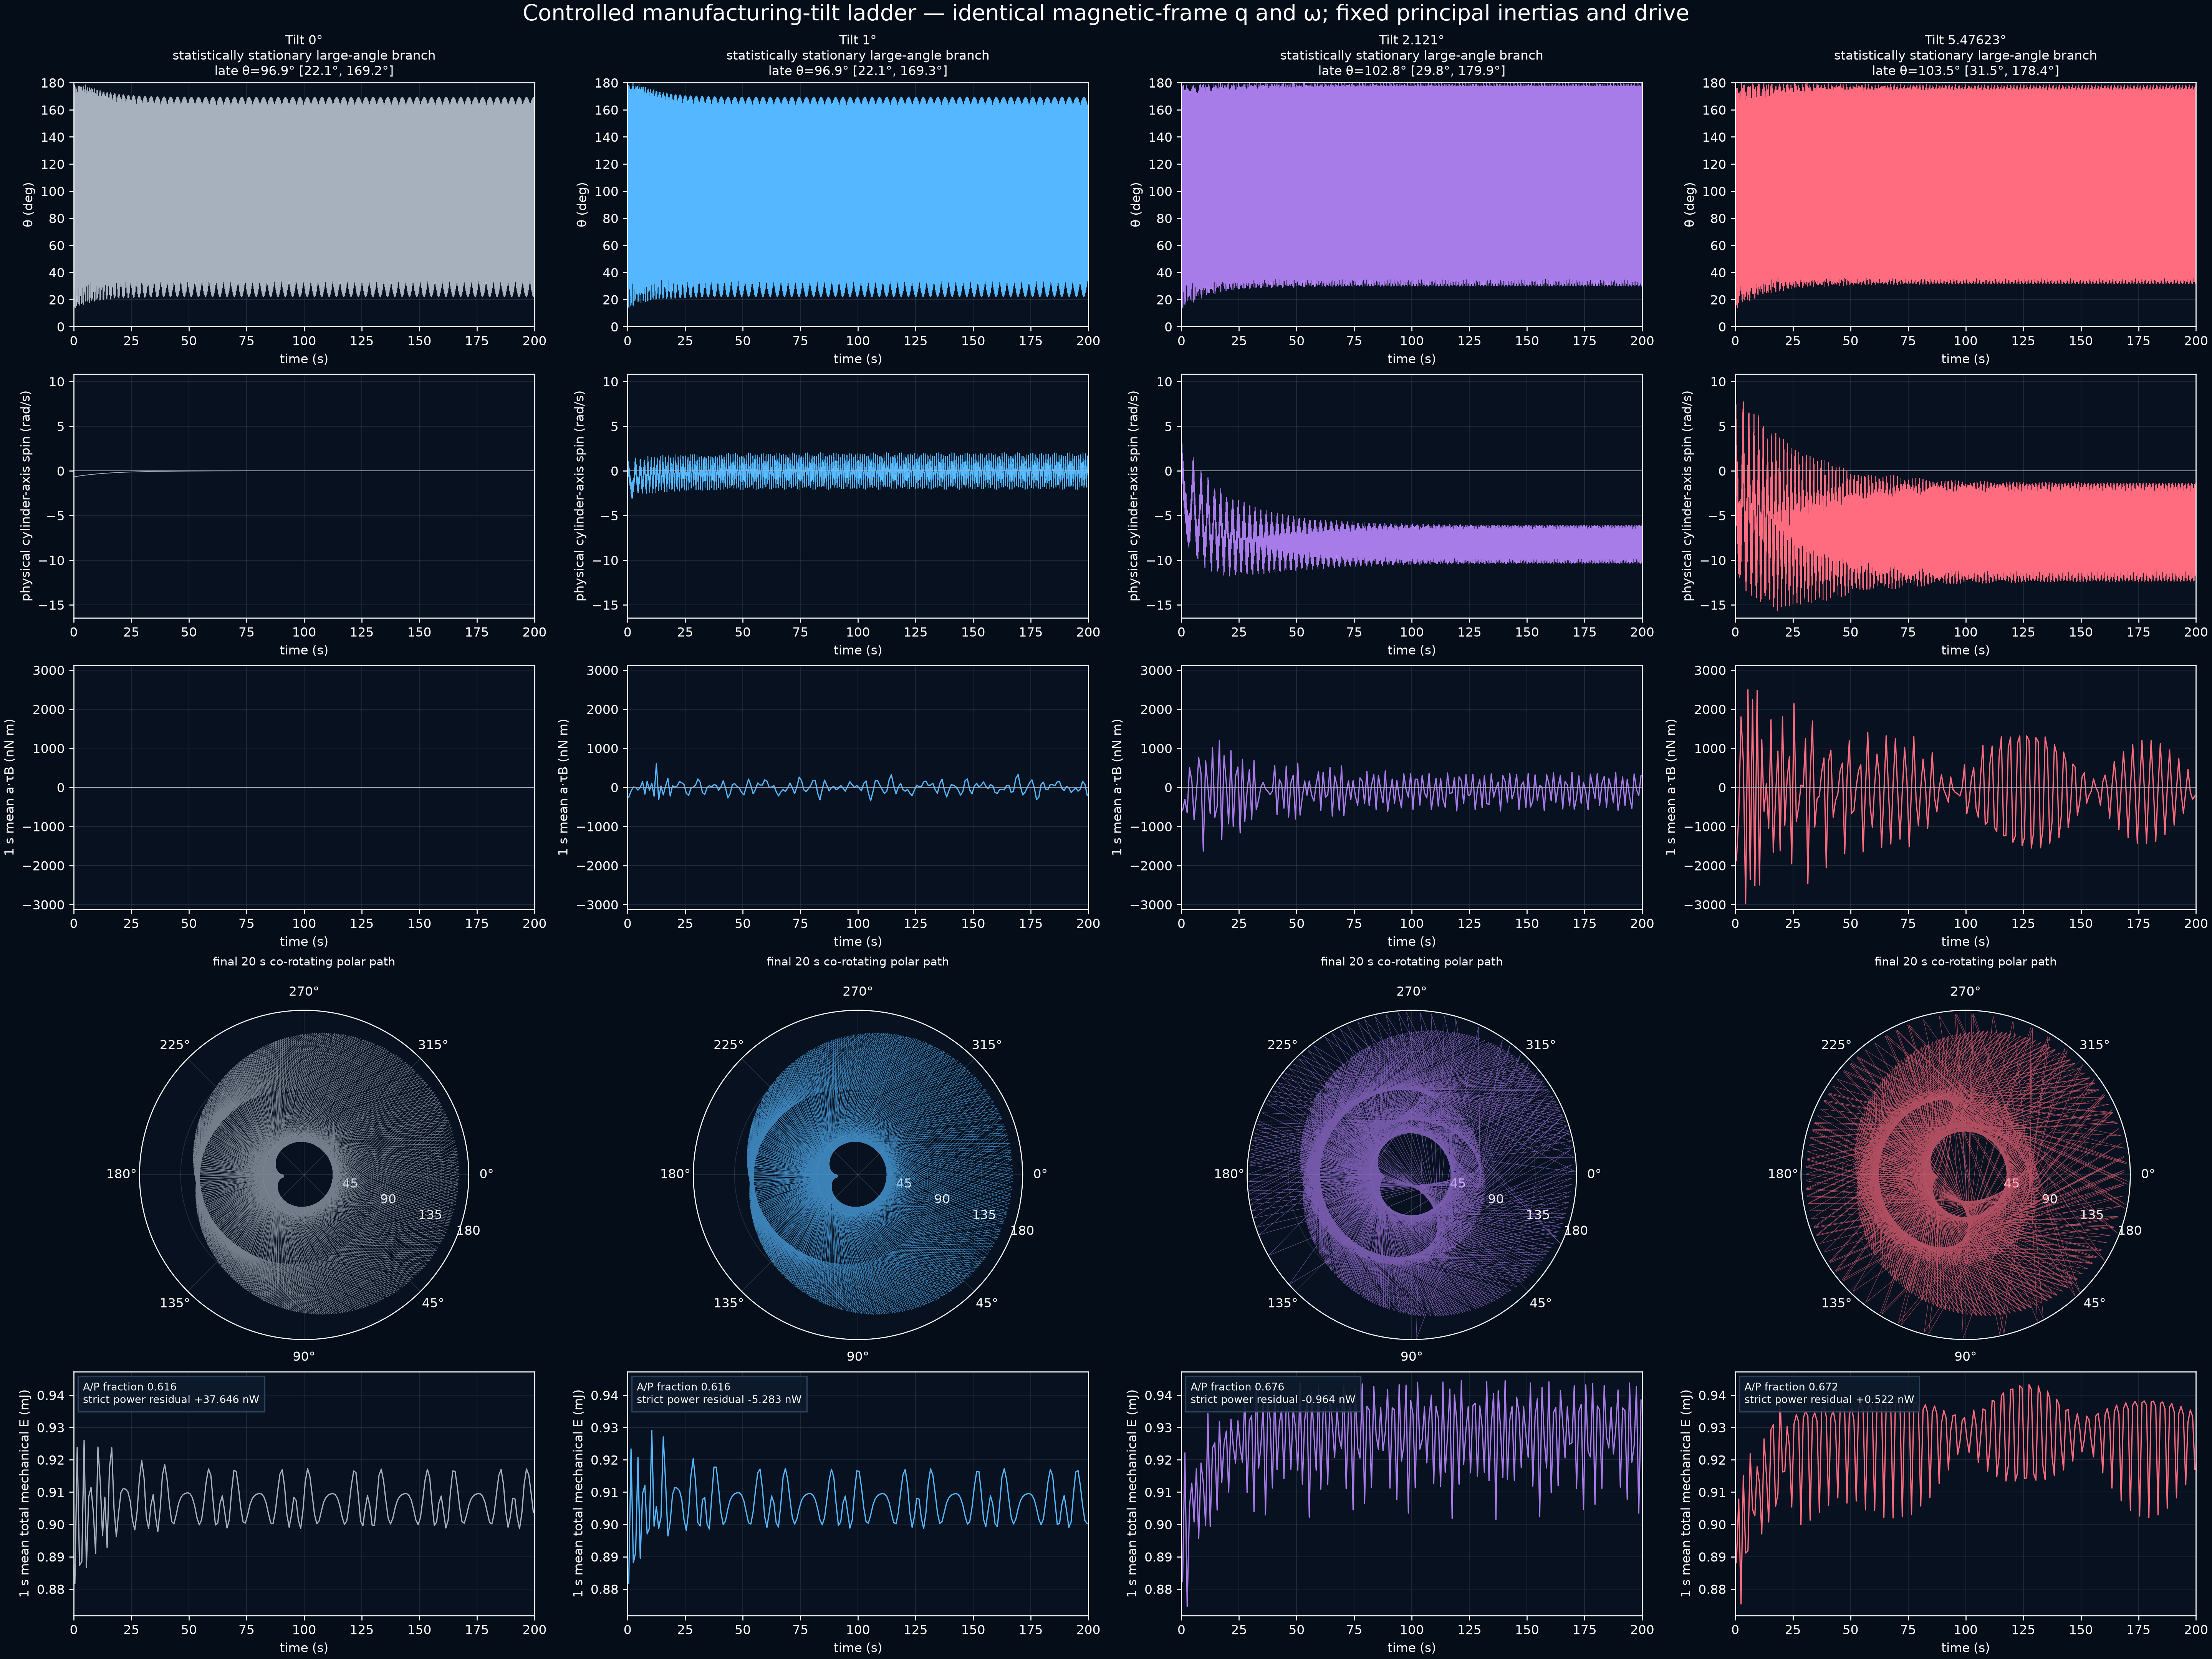The image size is (2212, 1659).
Task: Click the blue cylinder-axis spin plot
Action: (x=858, y=496)
